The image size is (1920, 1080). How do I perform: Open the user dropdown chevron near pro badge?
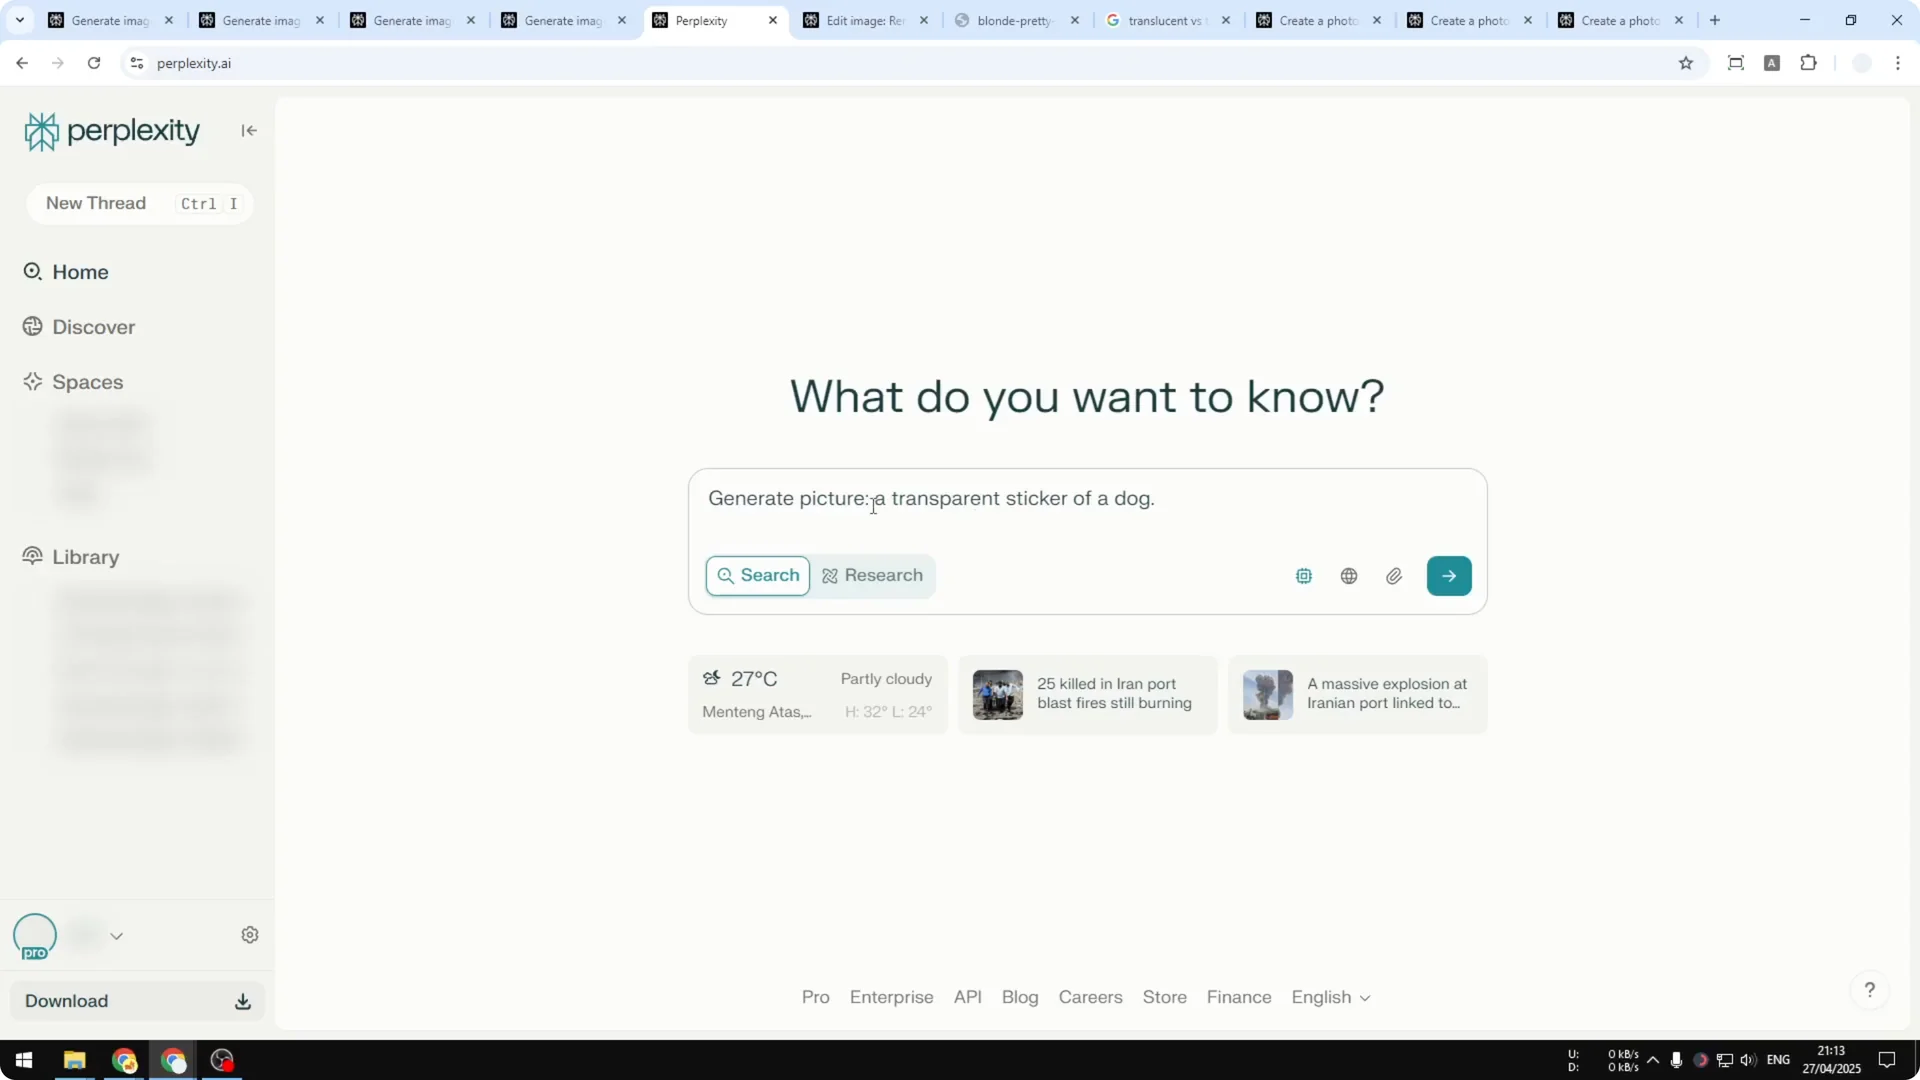pyautogui.click(x=117, y=935)
